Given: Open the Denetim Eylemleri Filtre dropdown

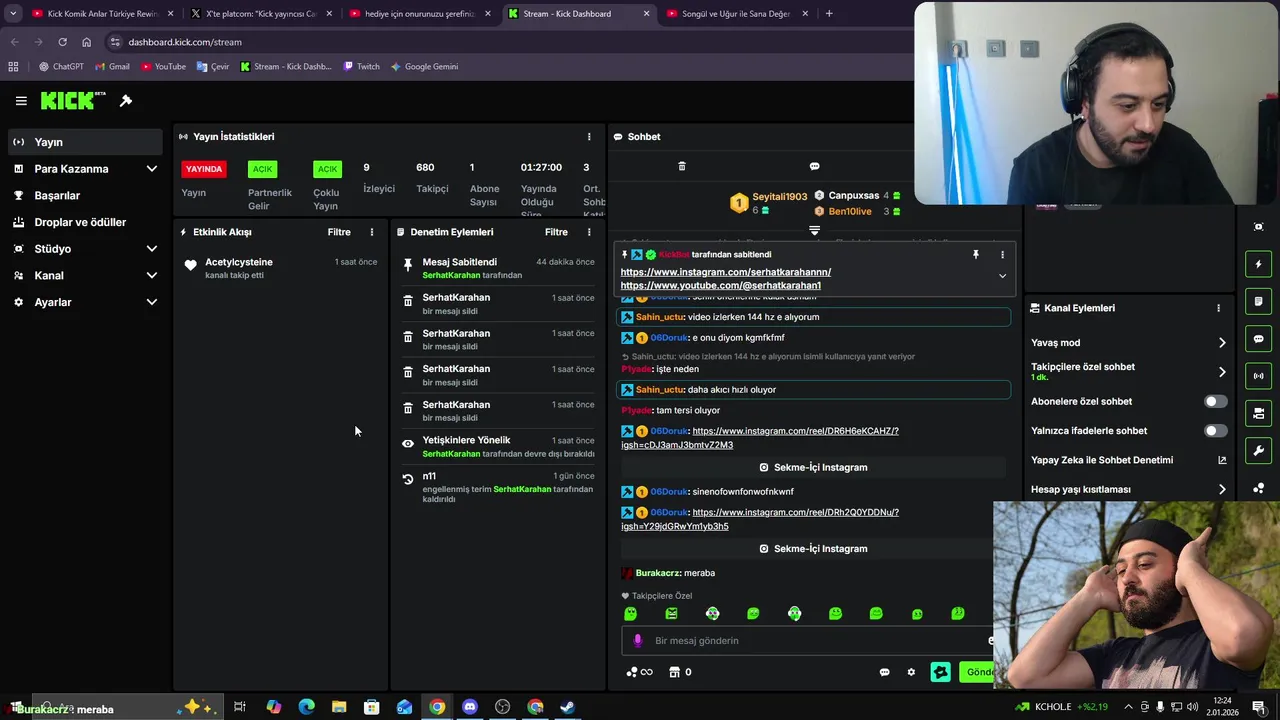Looking at the screenshot, I should (x=556, y=232).
